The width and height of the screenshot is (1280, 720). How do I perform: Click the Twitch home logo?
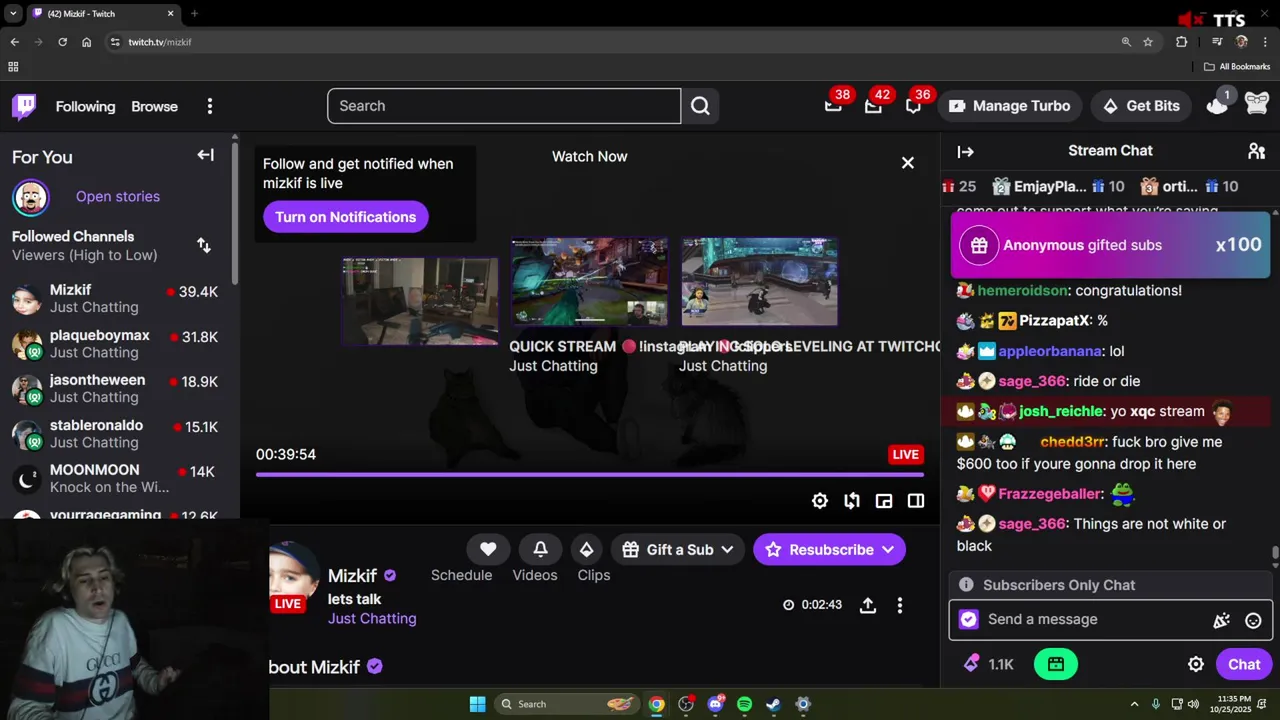(x=24, y=106)
